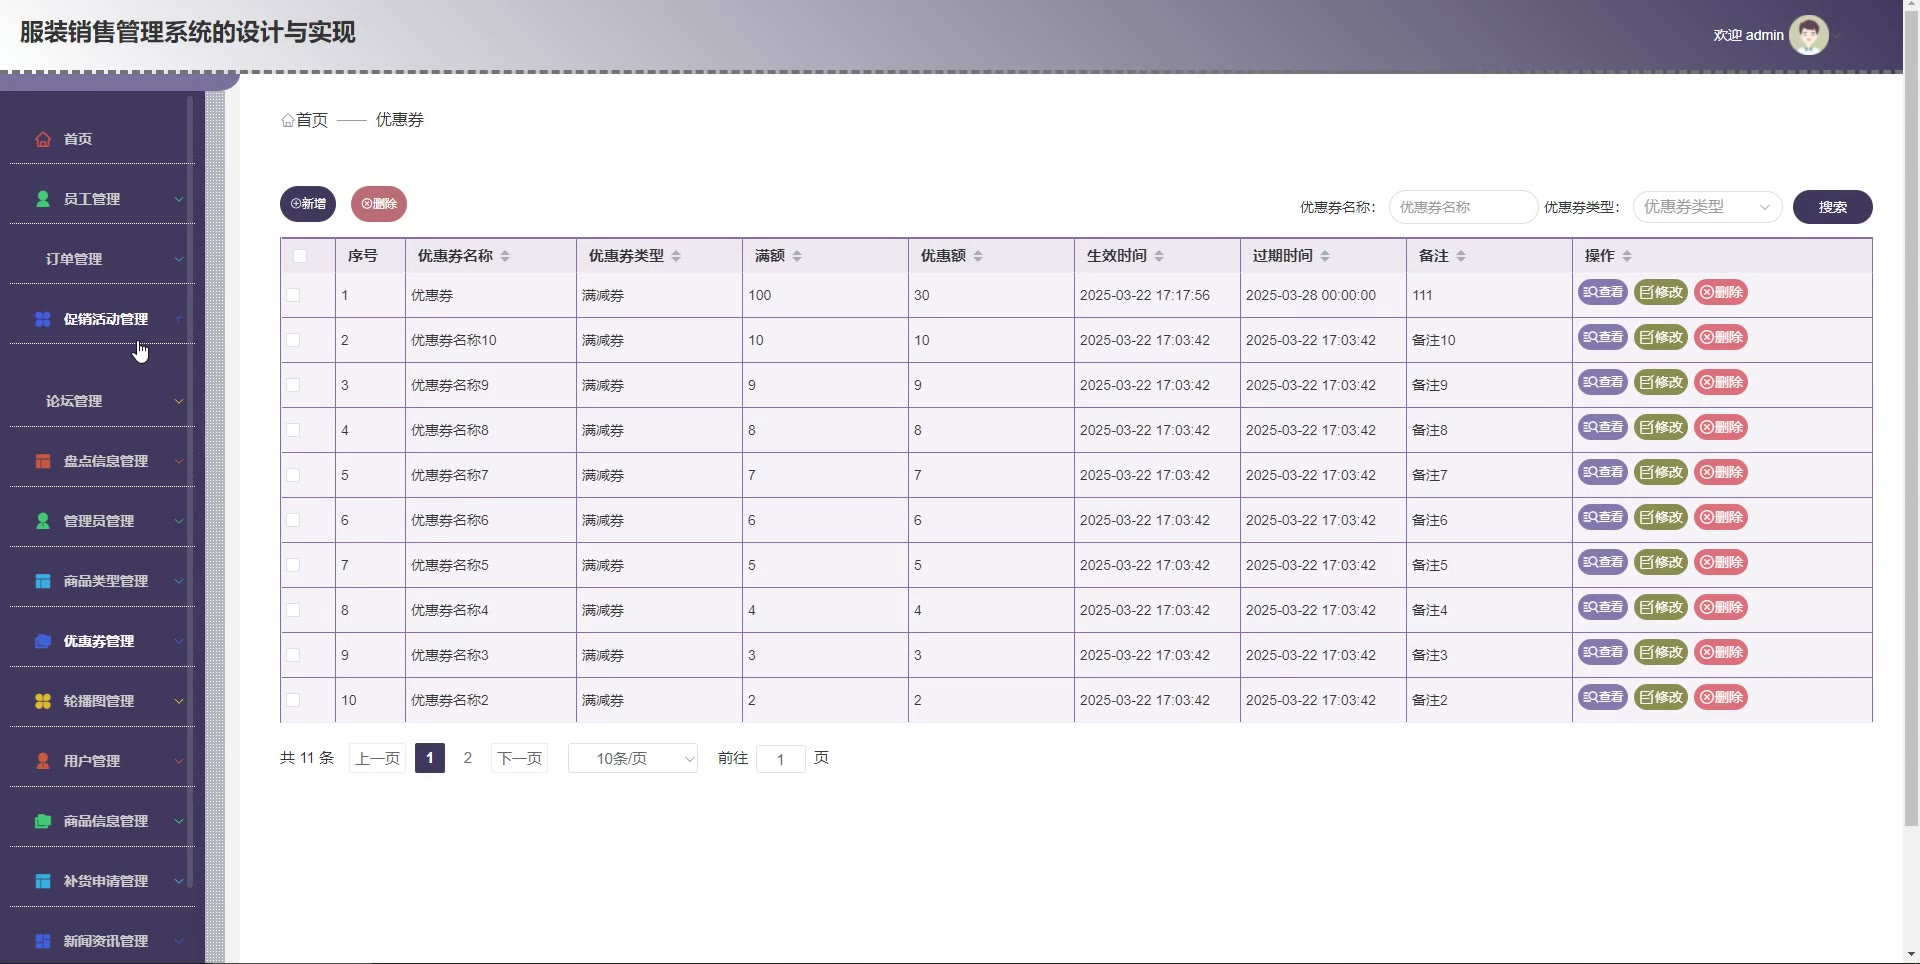Viewport: 1920px width, 964px height.
Task: Toggle the select-all checkbox in table header
Action: (x=300, y=256)
